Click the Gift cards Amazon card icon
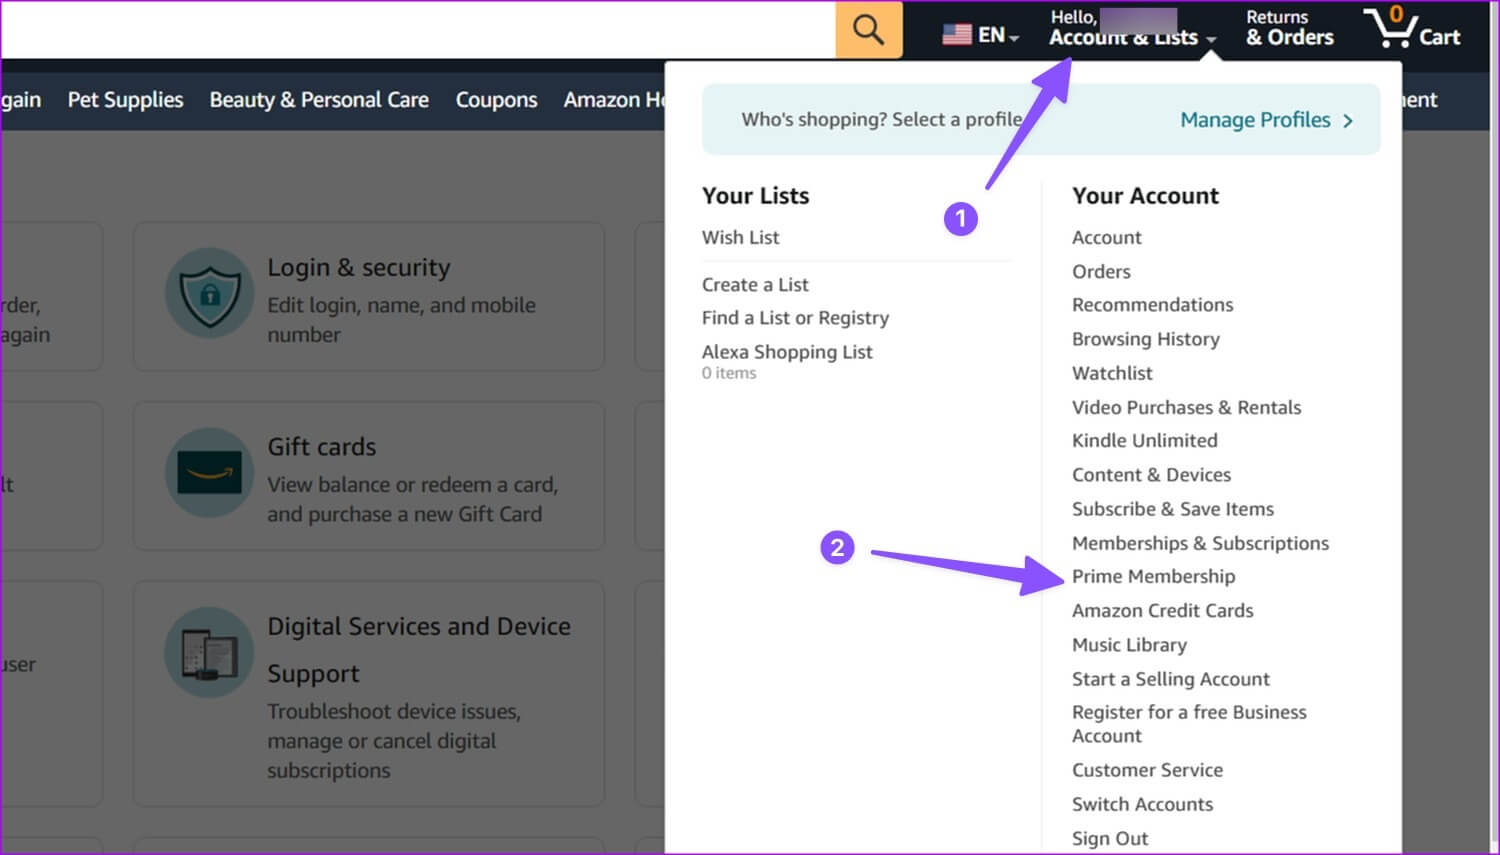 [x=210, y=473]
